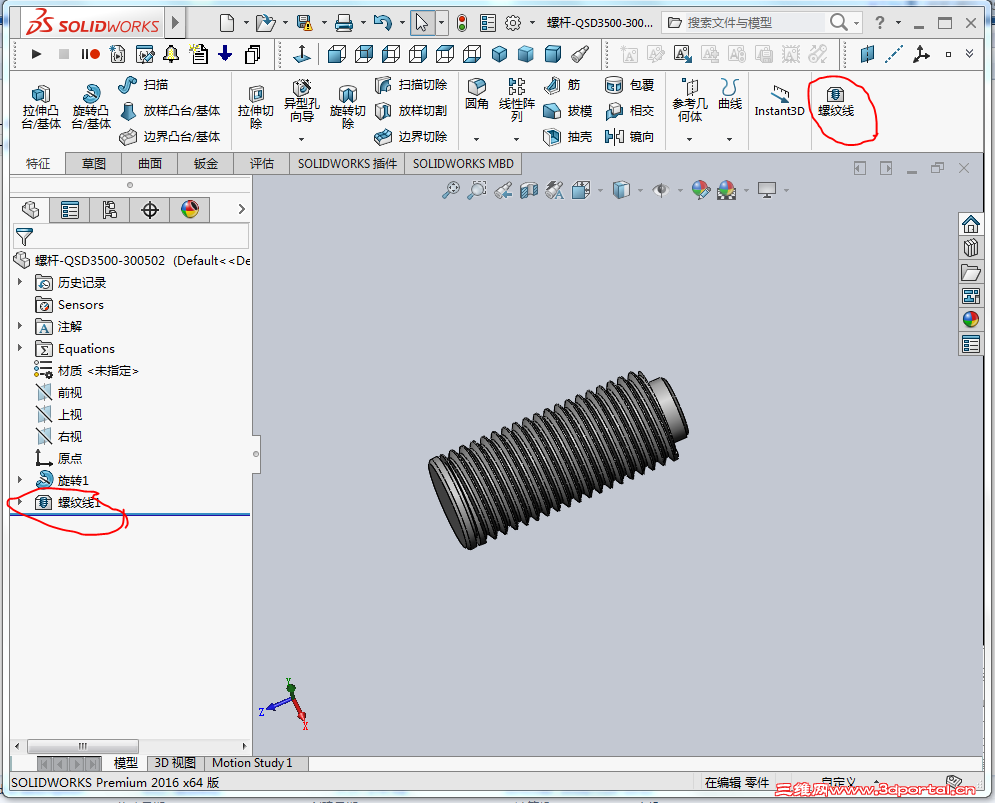Click the Intersect (相交) tool
Image resolution: width=995 pixels, height=803 pixels.
pos(629,110)
